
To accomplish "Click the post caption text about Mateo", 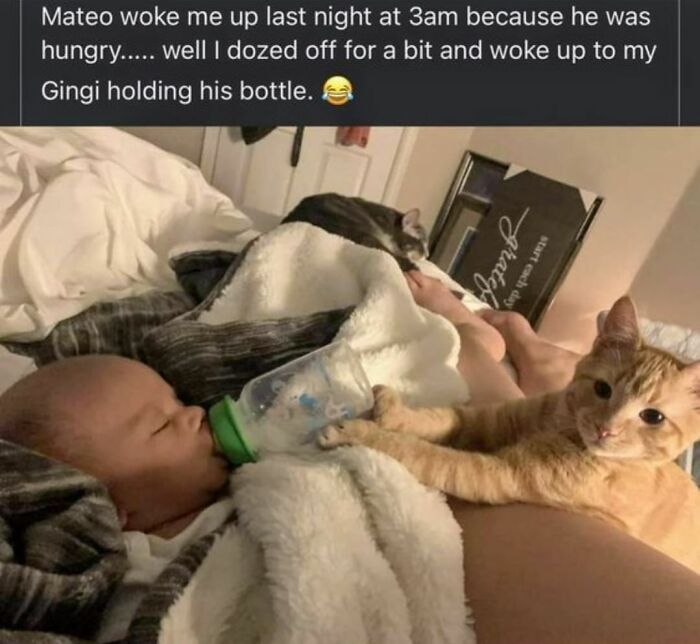I will click(348, 54).
